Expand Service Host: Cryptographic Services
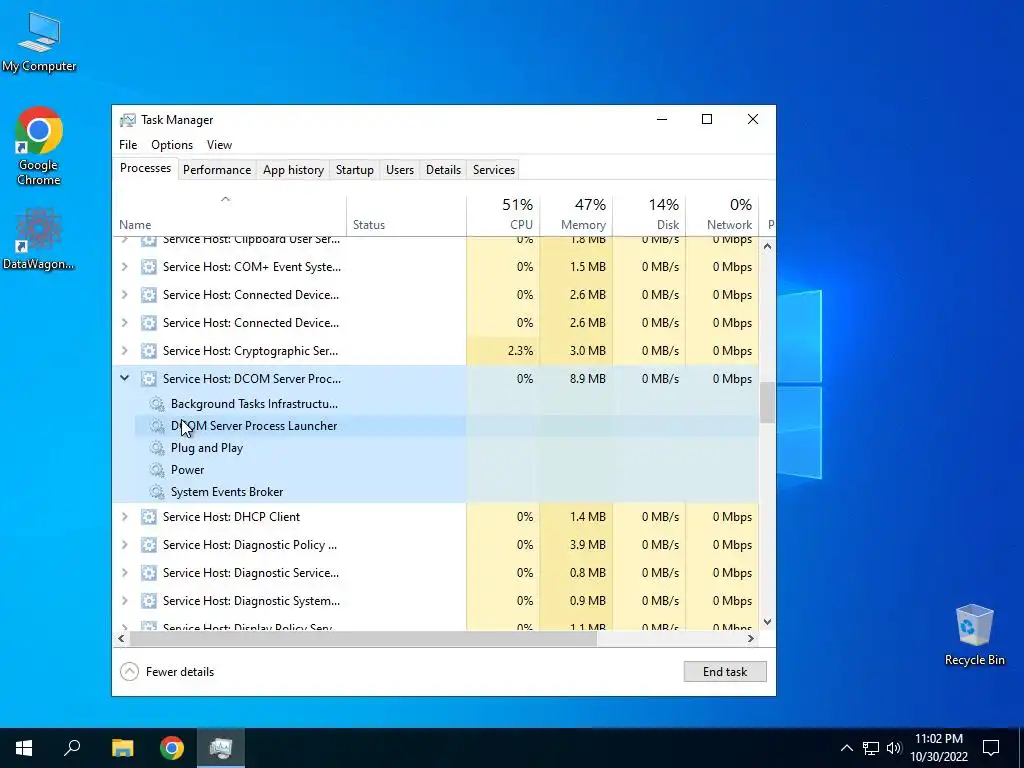1024x768 pixels. 125,351
